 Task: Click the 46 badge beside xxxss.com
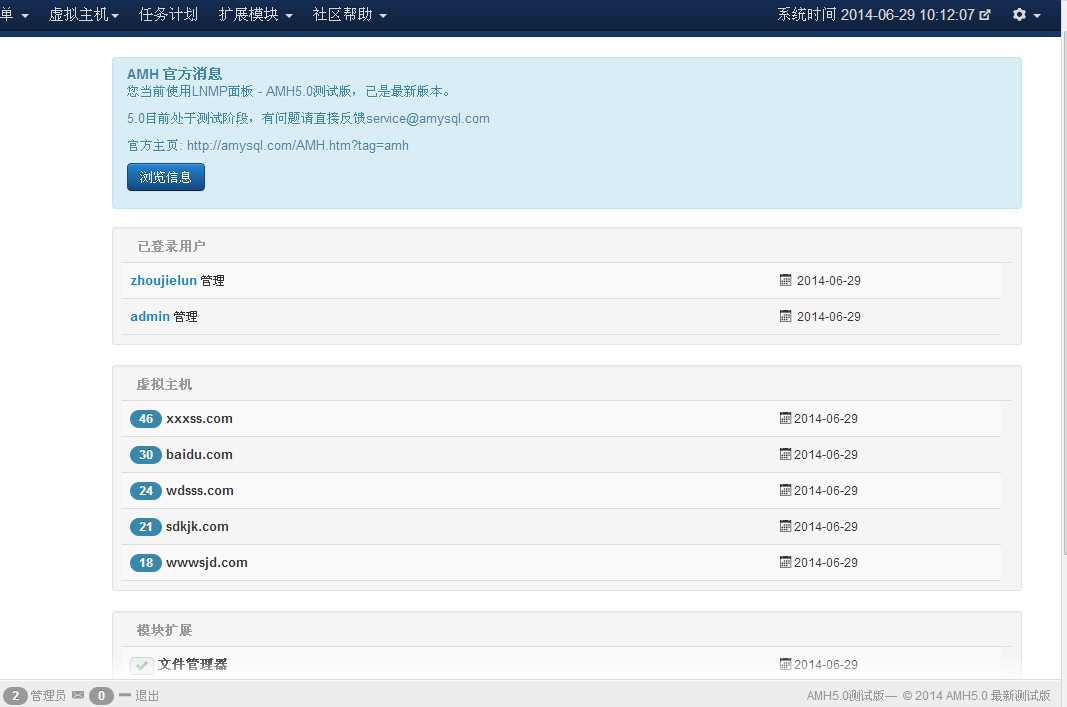coord(146,419)
